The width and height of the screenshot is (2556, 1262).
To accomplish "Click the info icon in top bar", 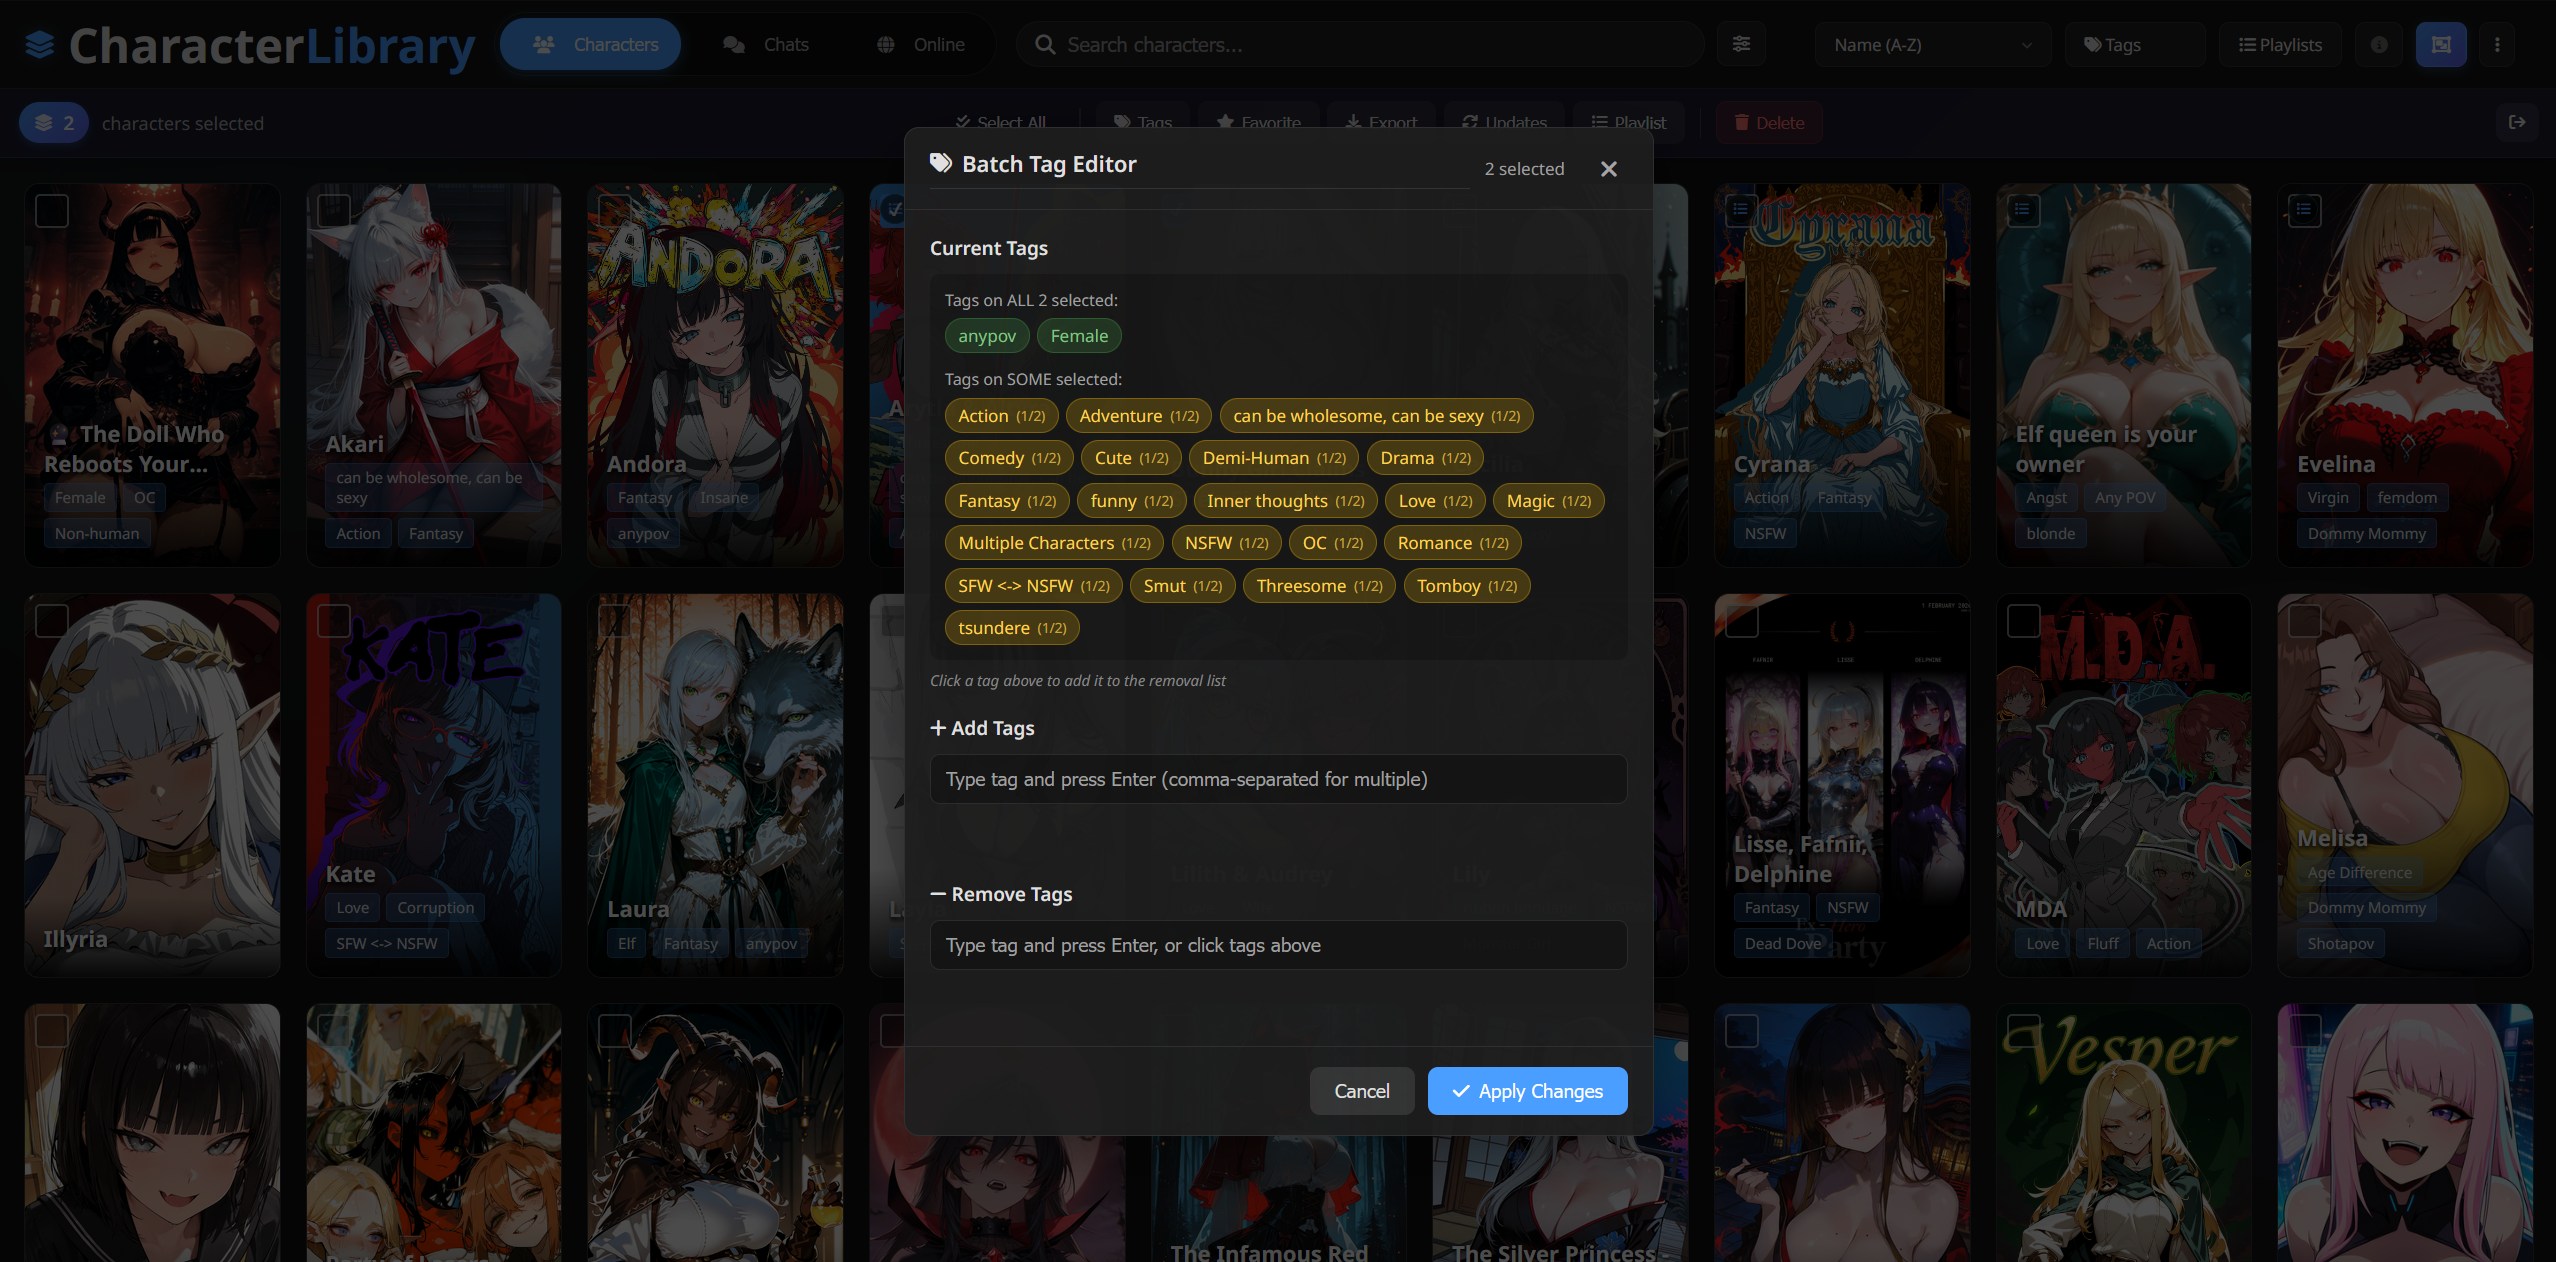I will coord(2379,45).
